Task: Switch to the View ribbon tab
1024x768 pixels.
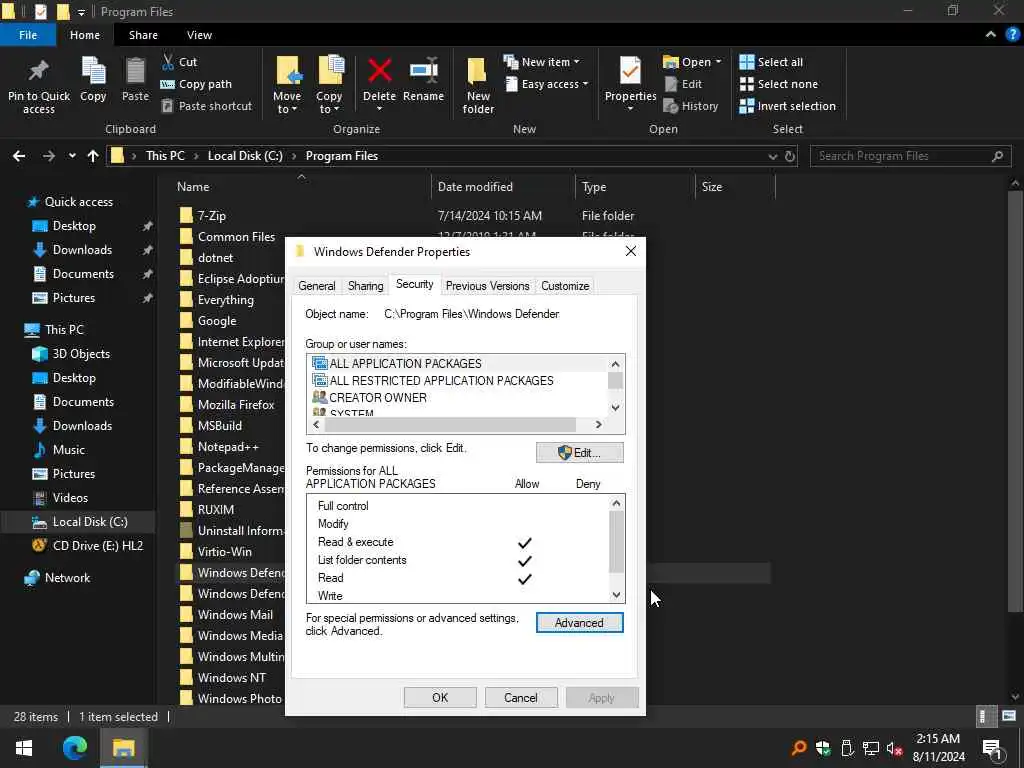Action: click(x=199, y=35)
